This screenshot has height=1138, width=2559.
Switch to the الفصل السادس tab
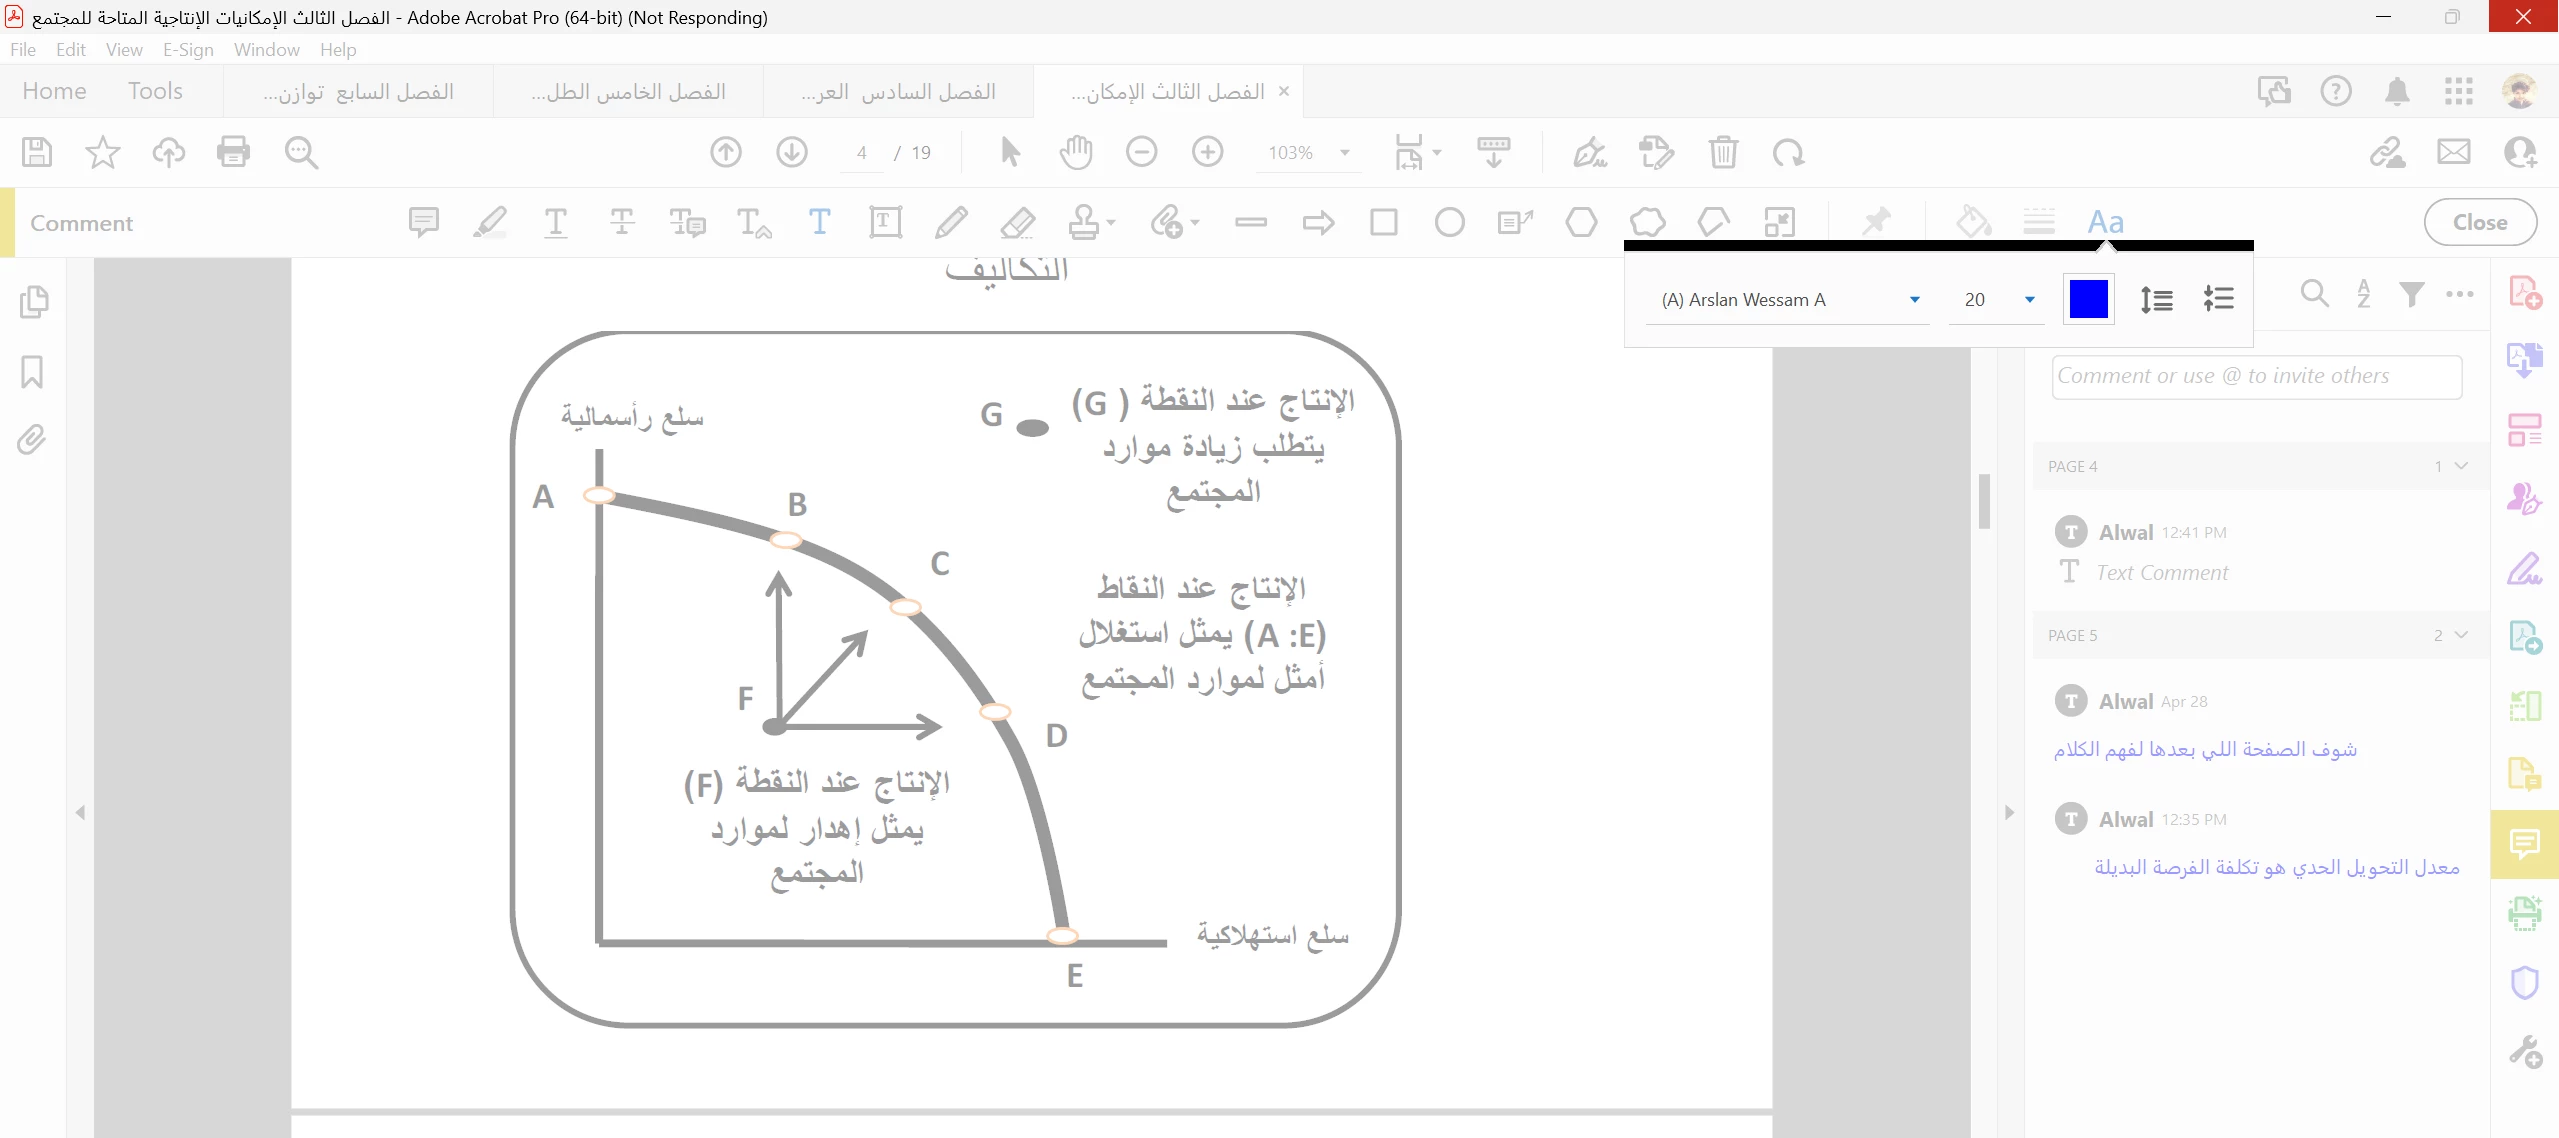[x=898, y=92]
